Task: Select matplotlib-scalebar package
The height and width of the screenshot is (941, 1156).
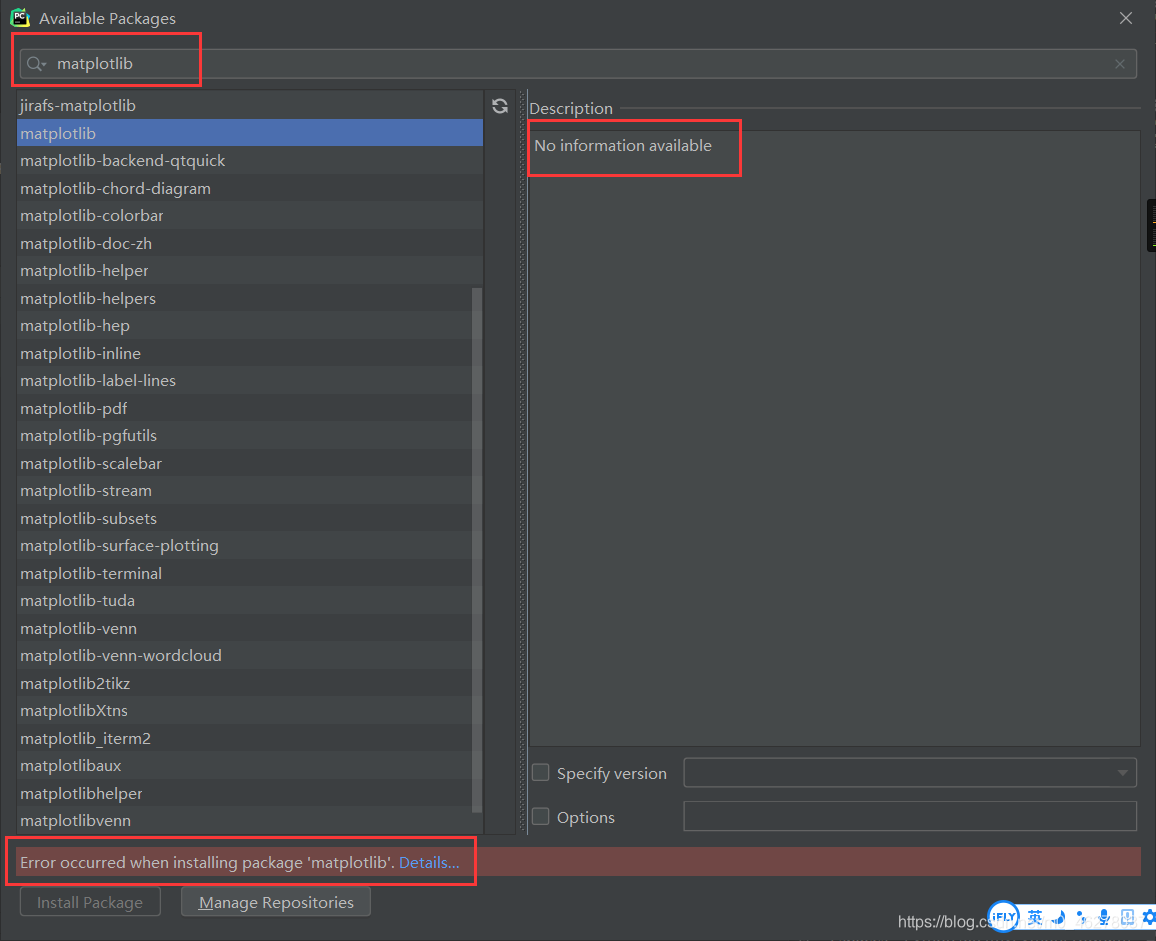Action: tap(244, 463)
